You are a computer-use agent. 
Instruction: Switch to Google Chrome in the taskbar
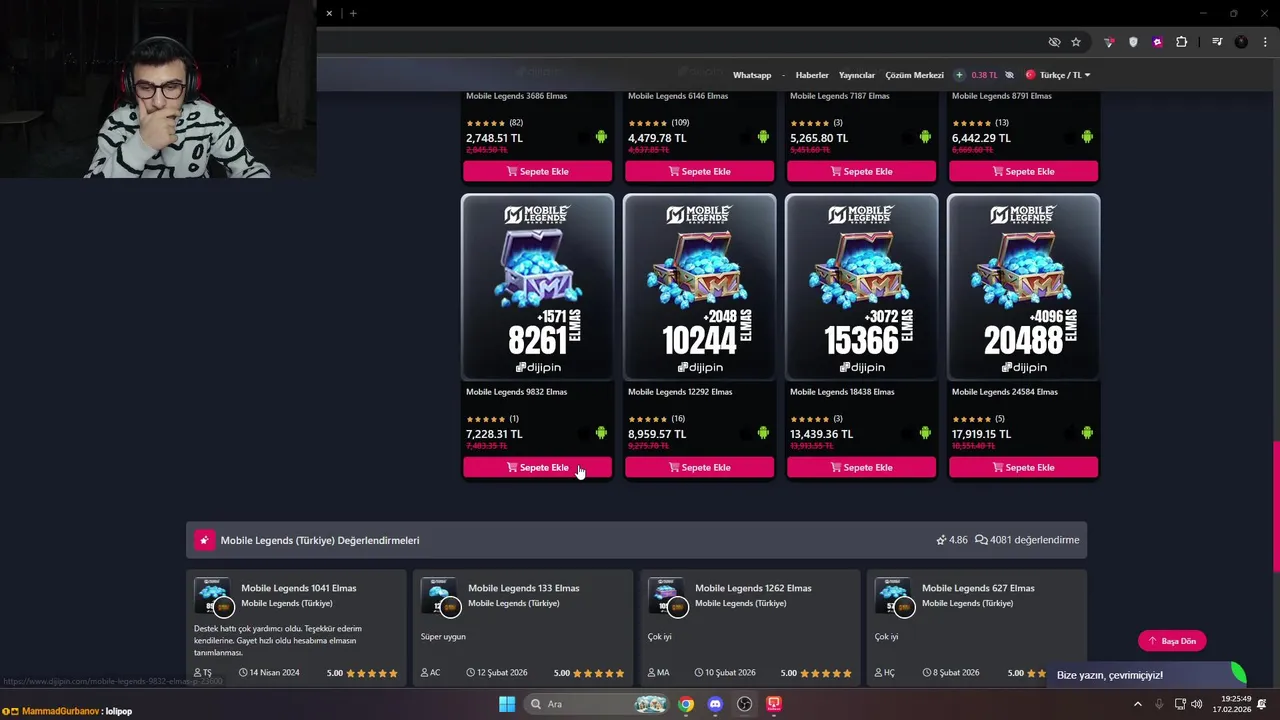pyautogui.click(x=686, y=704)
